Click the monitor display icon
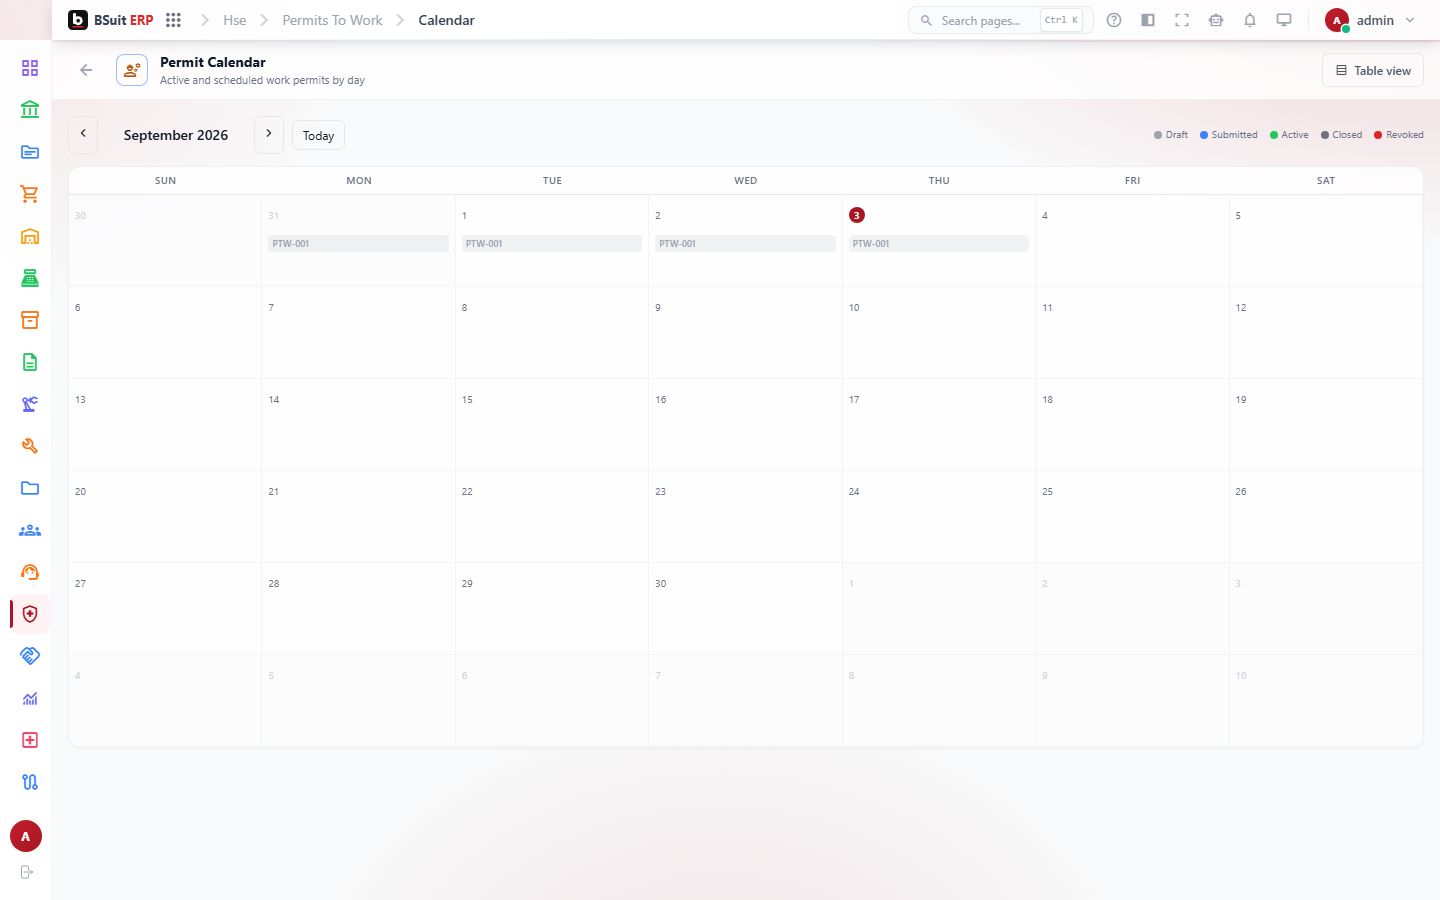 (x=1284, y=20)
